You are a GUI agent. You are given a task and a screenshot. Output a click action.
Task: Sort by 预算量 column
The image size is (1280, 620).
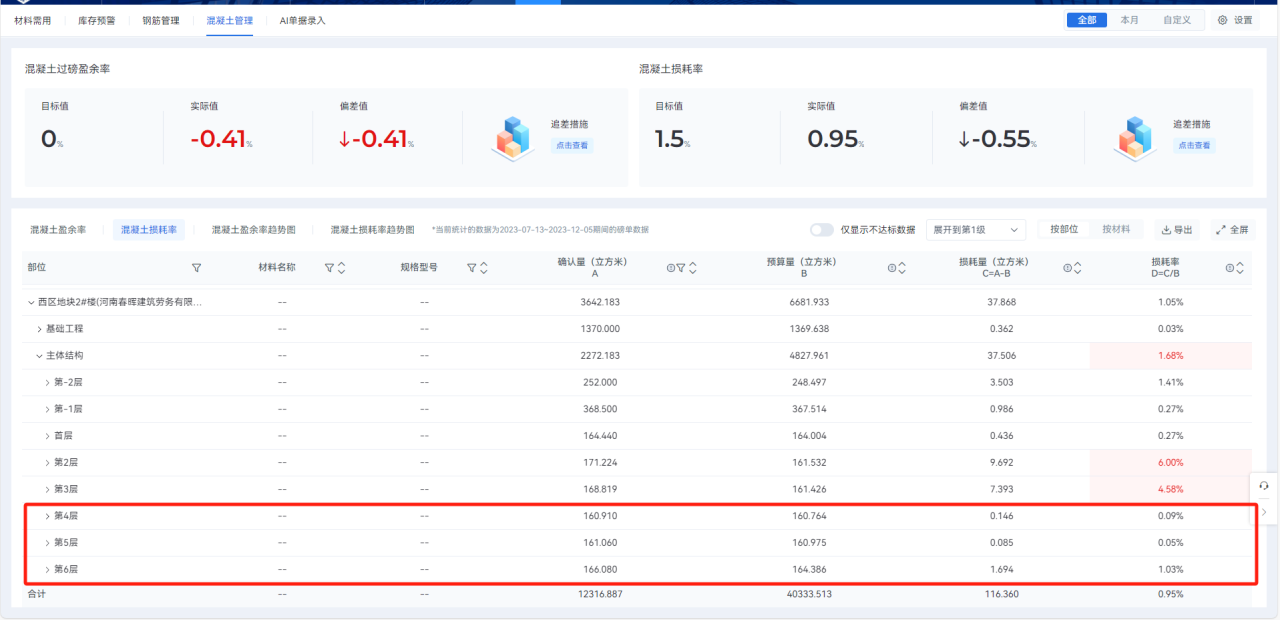click(x=902, y=268)
